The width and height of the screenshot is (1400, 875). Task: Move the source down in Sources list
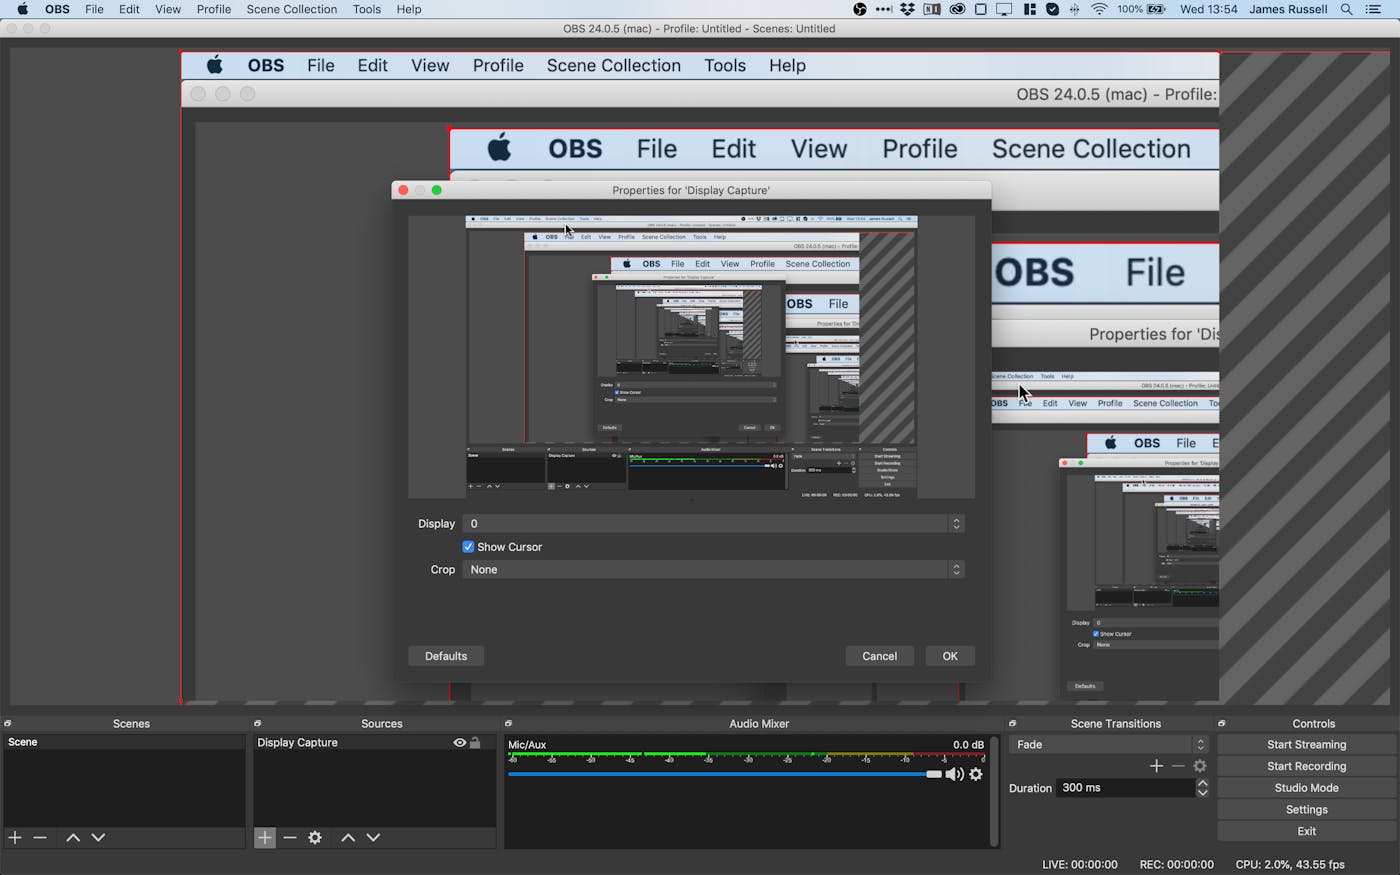373,837
